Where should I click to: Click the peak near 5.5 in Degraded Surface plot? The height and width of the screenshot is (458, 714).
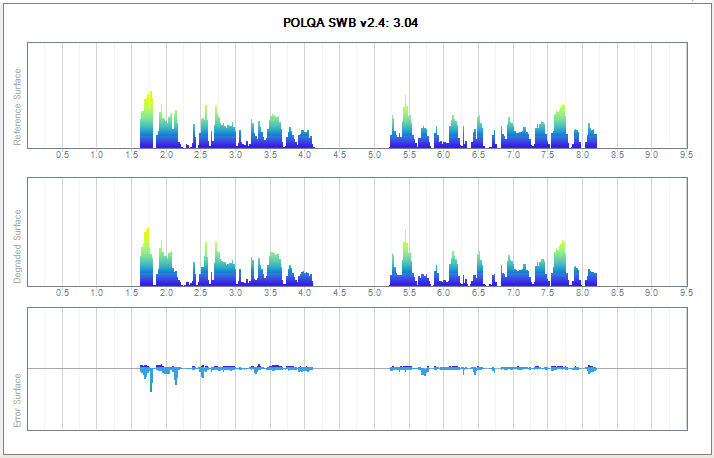click(x=405, y=248)
